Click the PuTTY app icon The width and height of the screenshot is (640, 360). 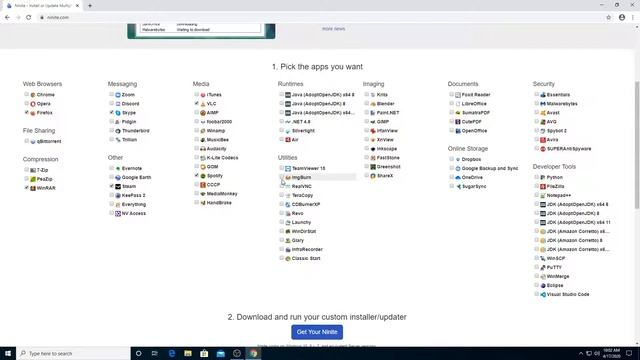543,267
